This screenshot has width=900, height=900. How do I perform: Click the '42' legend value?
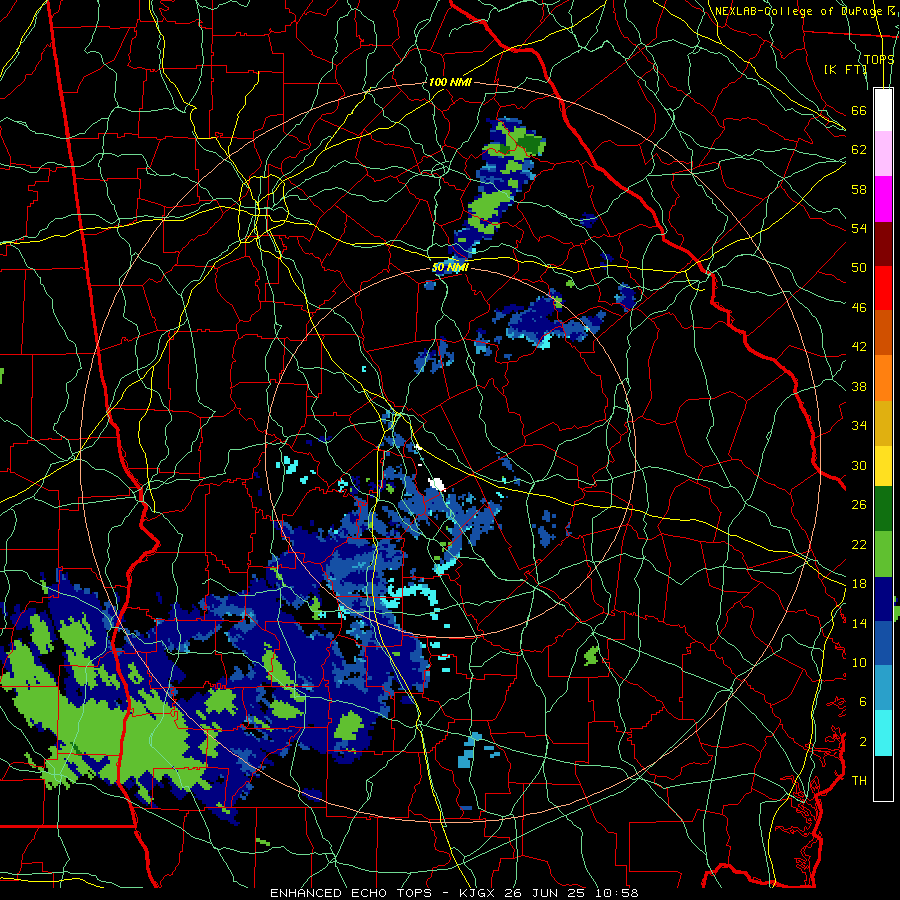coord(859,346)
